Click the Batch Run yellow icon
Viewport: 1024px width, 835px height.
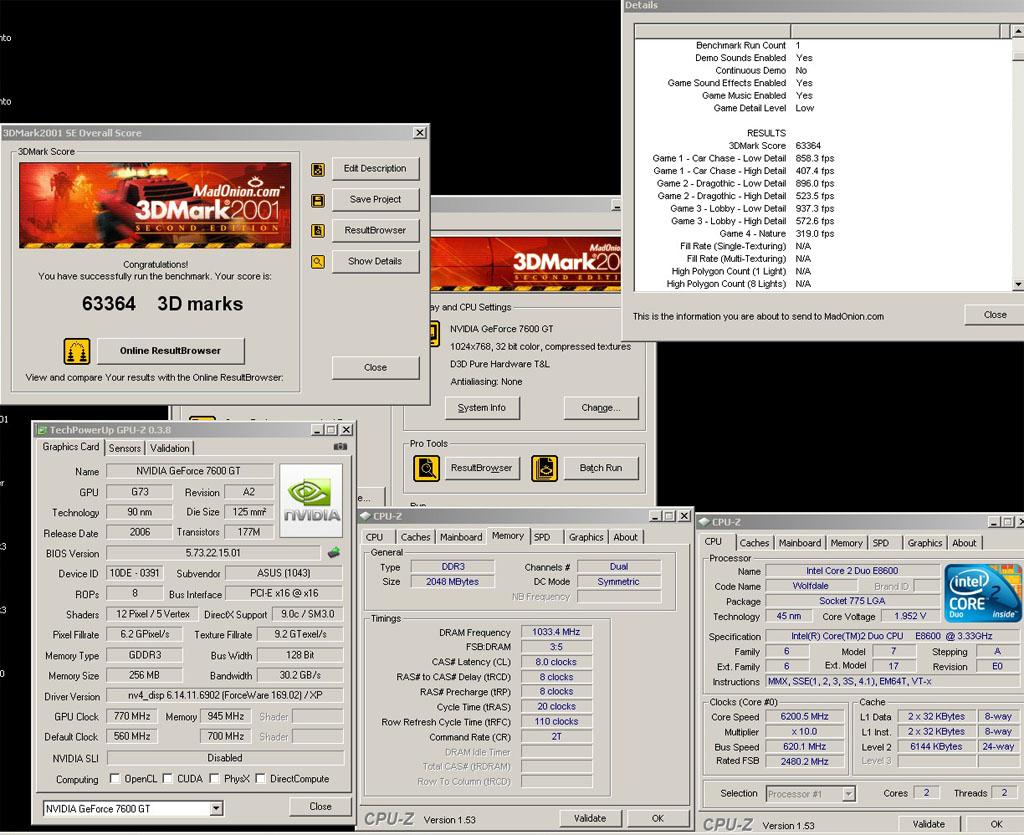pos(545,468)
